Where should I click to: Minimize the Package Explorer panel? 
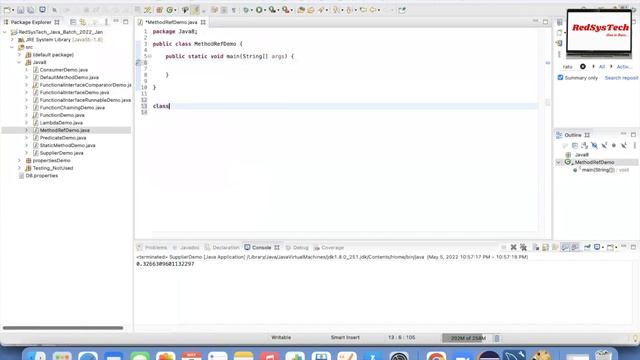116,21
